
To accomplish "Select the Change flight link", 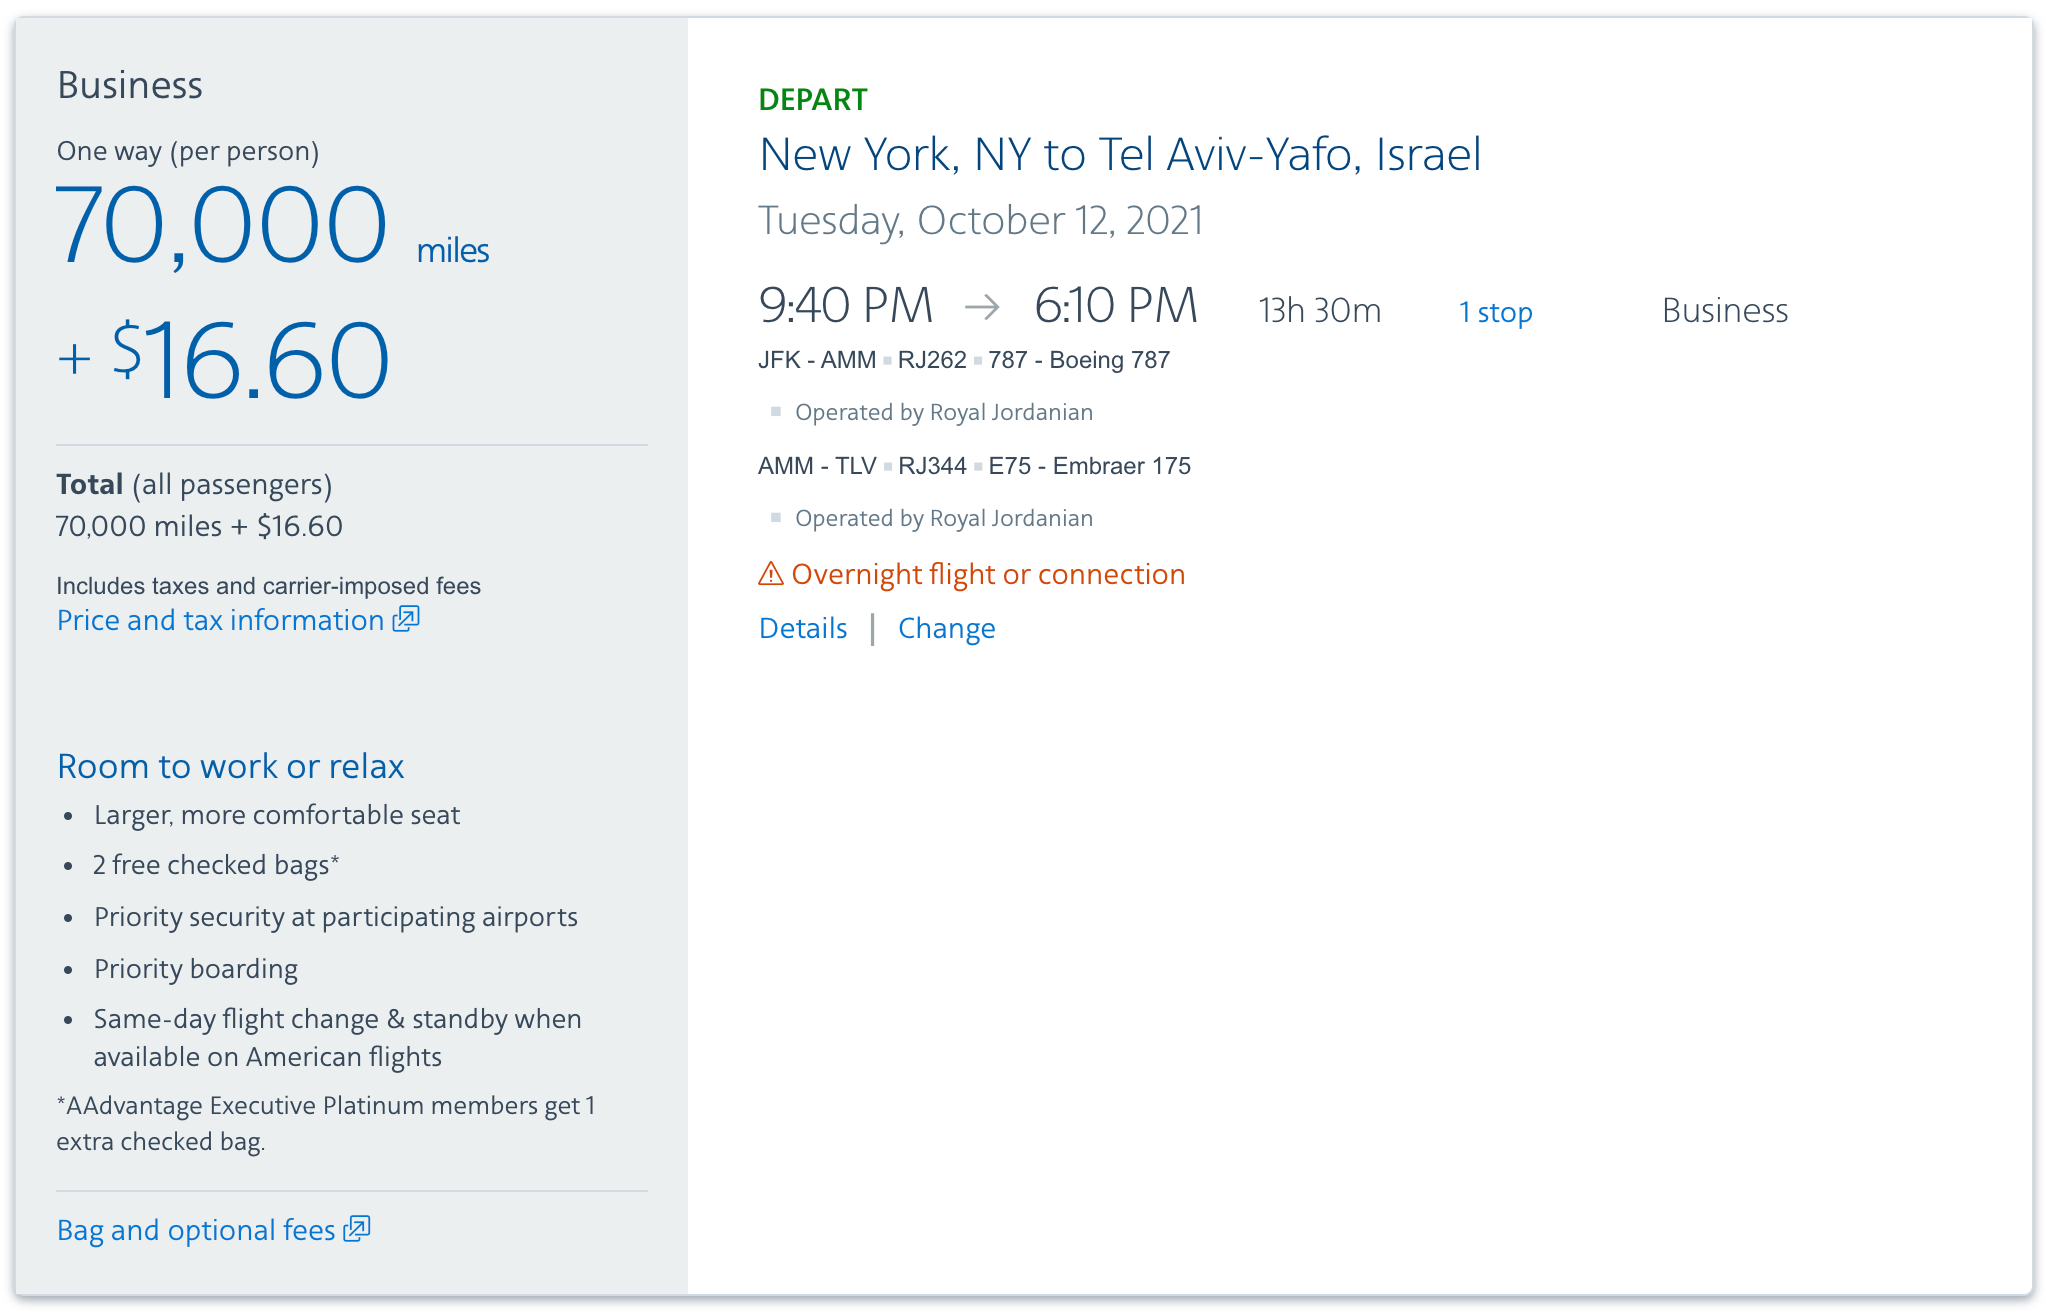I will 947,628.
